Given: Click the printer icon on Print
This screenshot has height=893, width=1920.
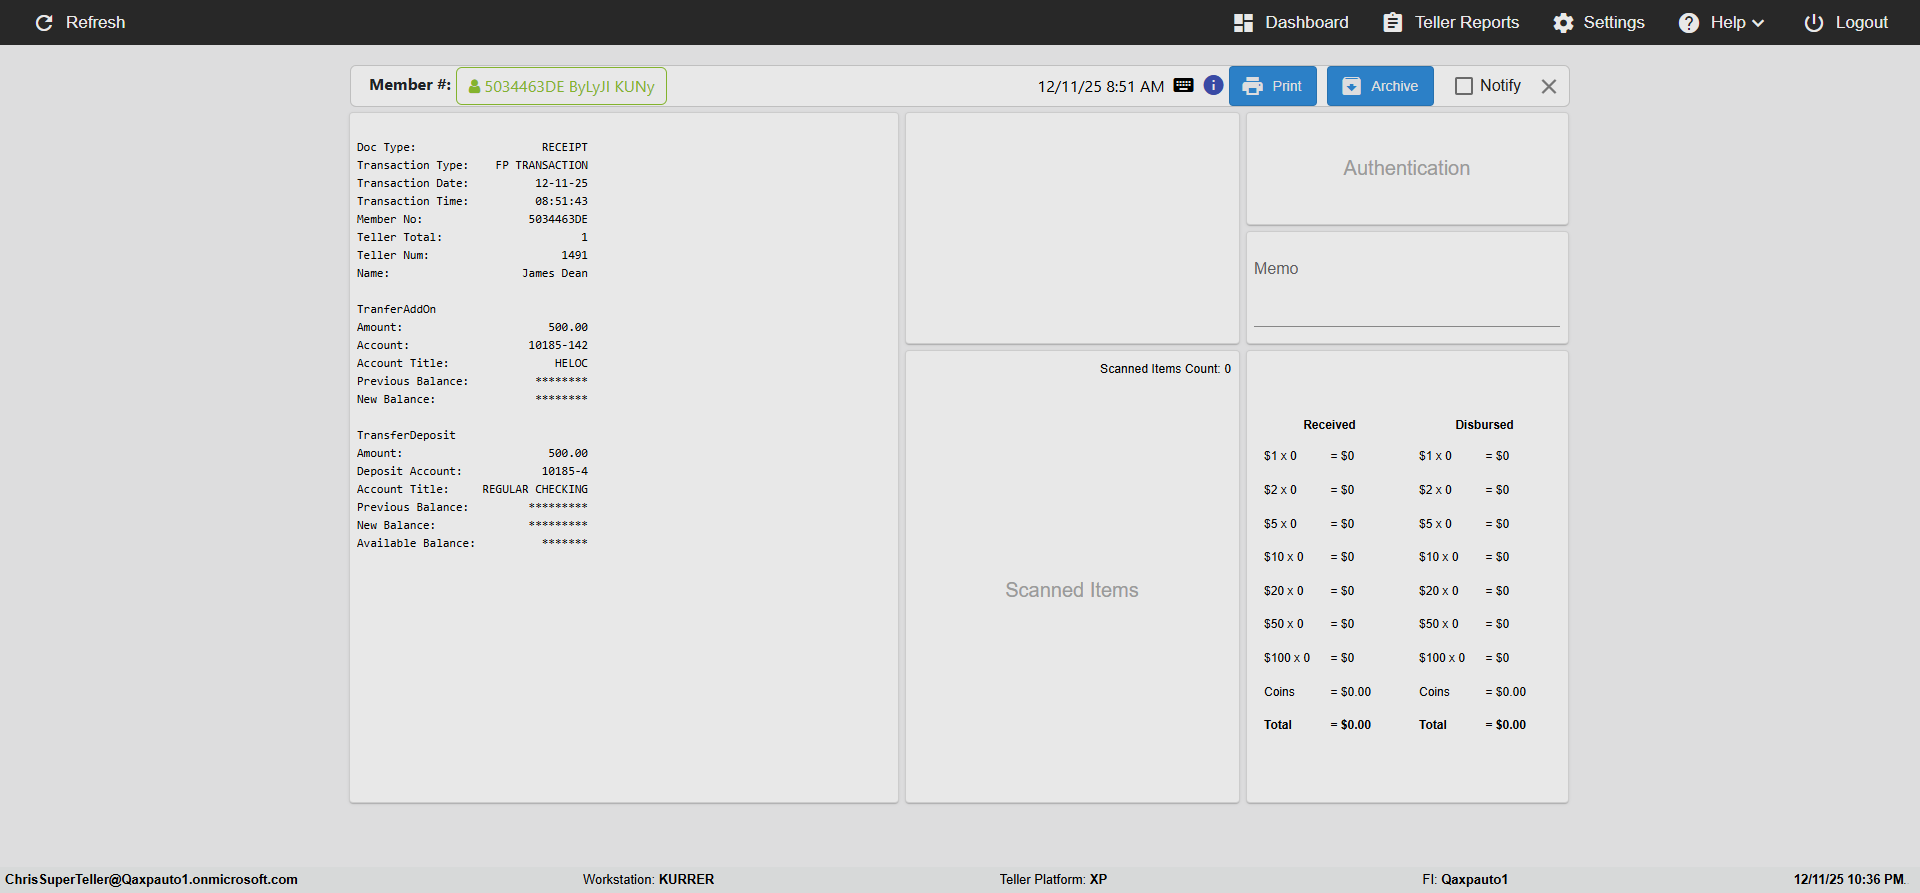Looking at the screenshot, I should [x=1252, y=86].
